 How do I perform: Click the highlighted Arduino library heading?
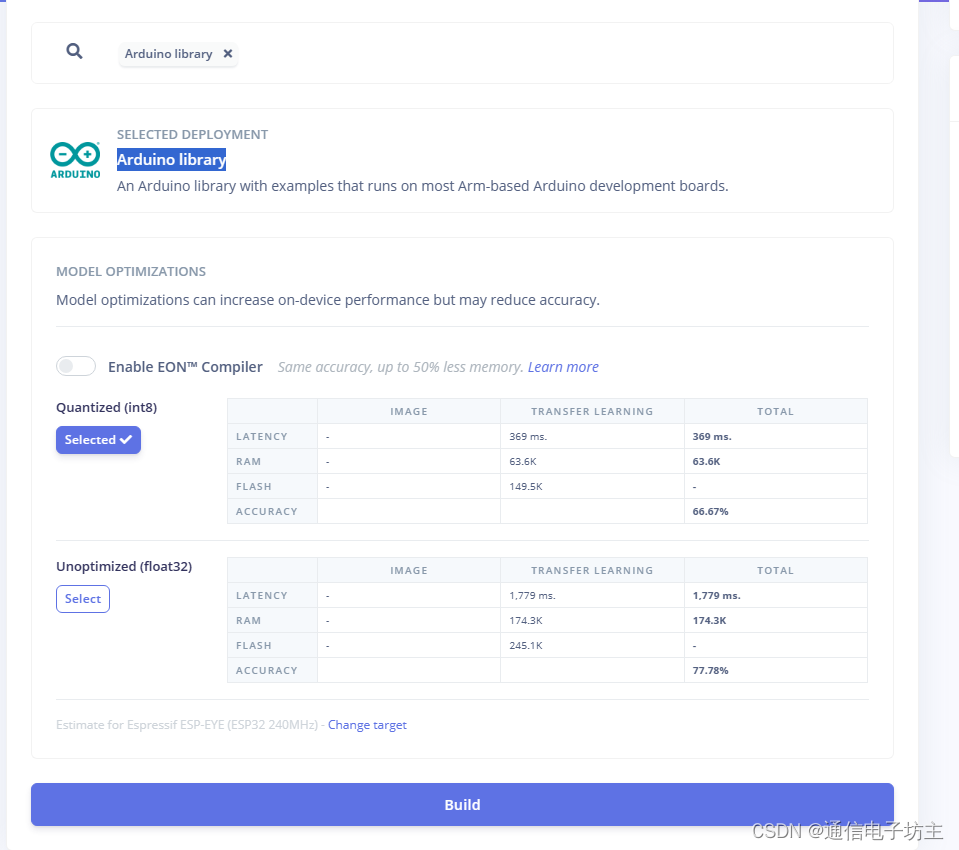point(171,160)
